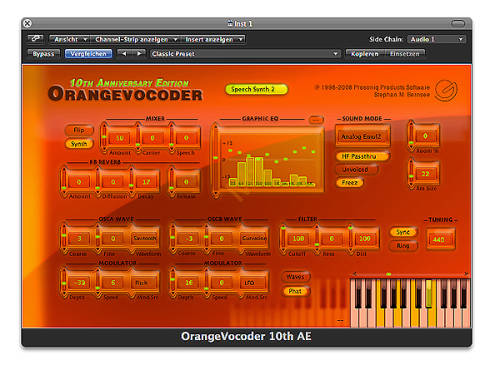Toggle the Unvoiced button

coord(357,170)
